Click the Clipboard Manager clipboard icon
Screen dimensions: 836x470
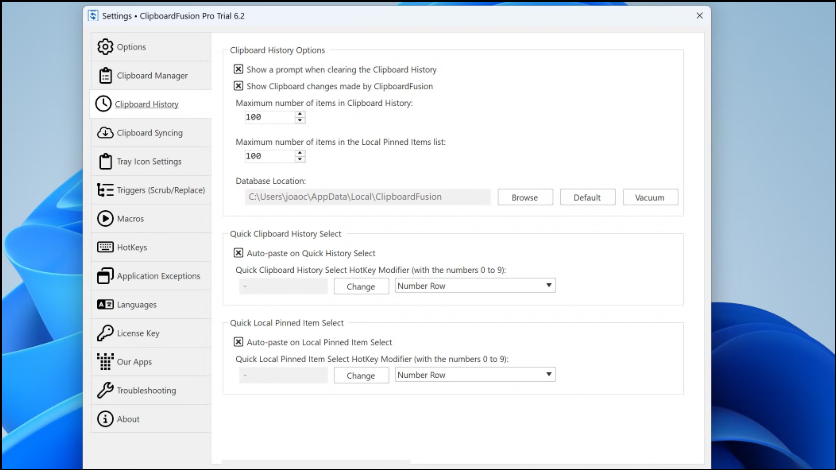pyautogui.click(x=105, y=76)
